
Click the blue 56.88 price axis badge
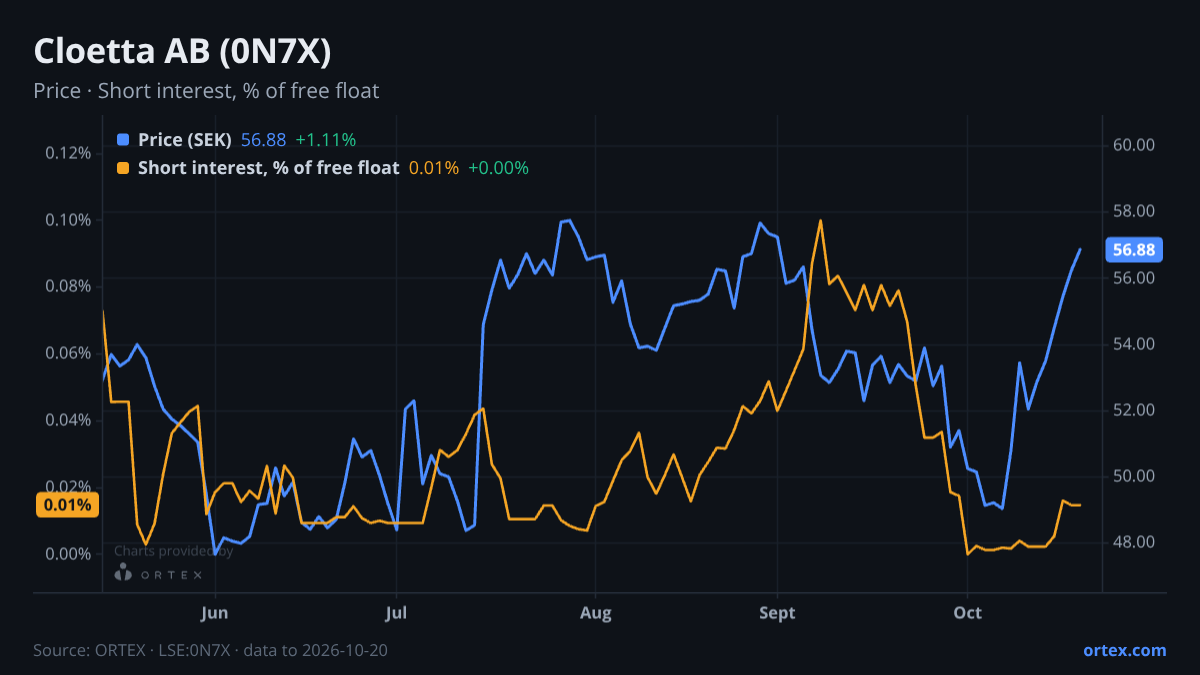[x=1132, y=250]
